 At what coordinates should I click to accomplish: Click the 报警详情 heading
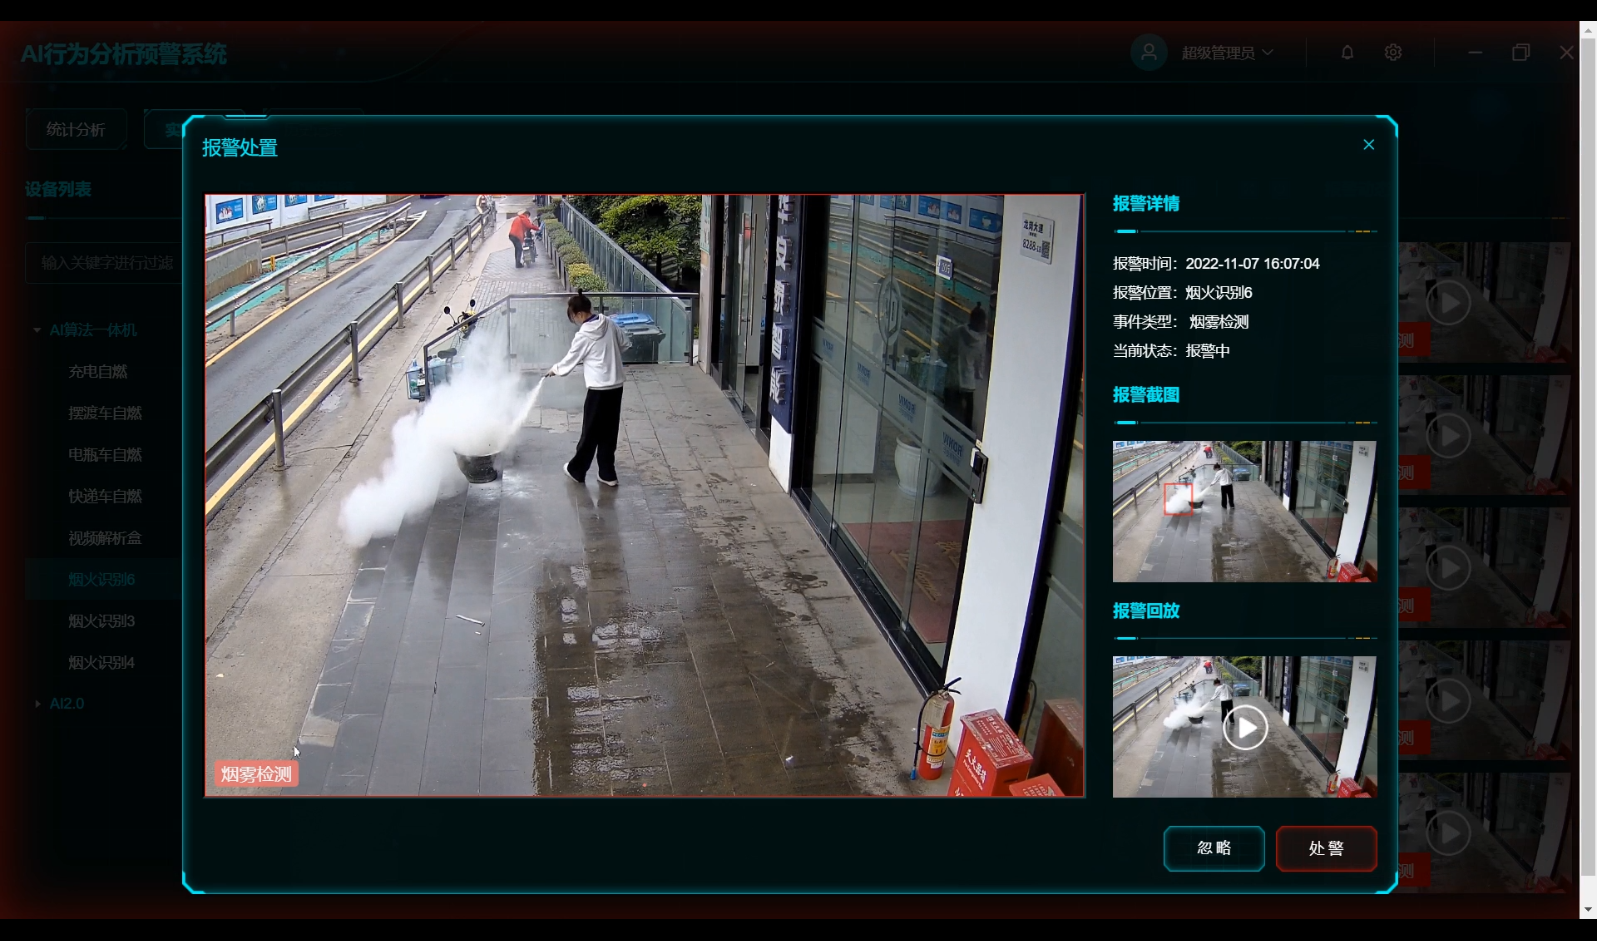[1146, 203]
